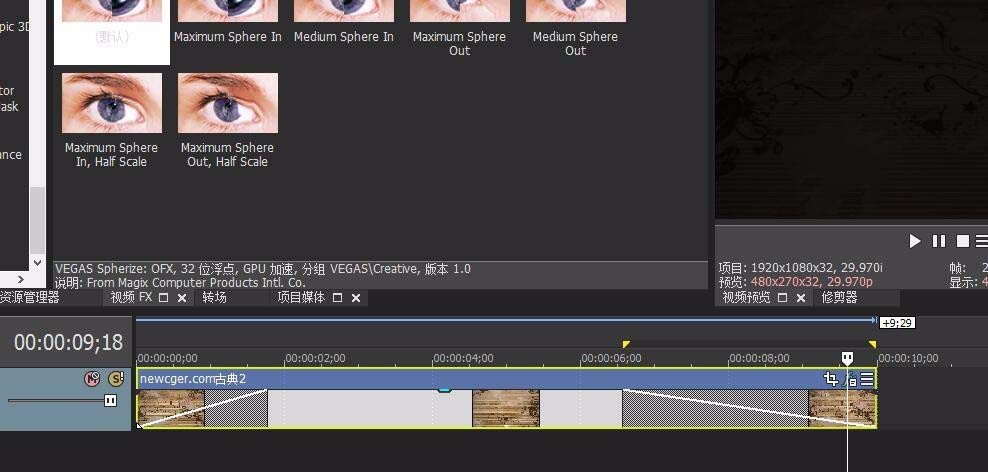Image resolution: width=988 pixels, height=472 pixels.
Task: Close the 项目媒体 tab
Action: click(356, 298)
